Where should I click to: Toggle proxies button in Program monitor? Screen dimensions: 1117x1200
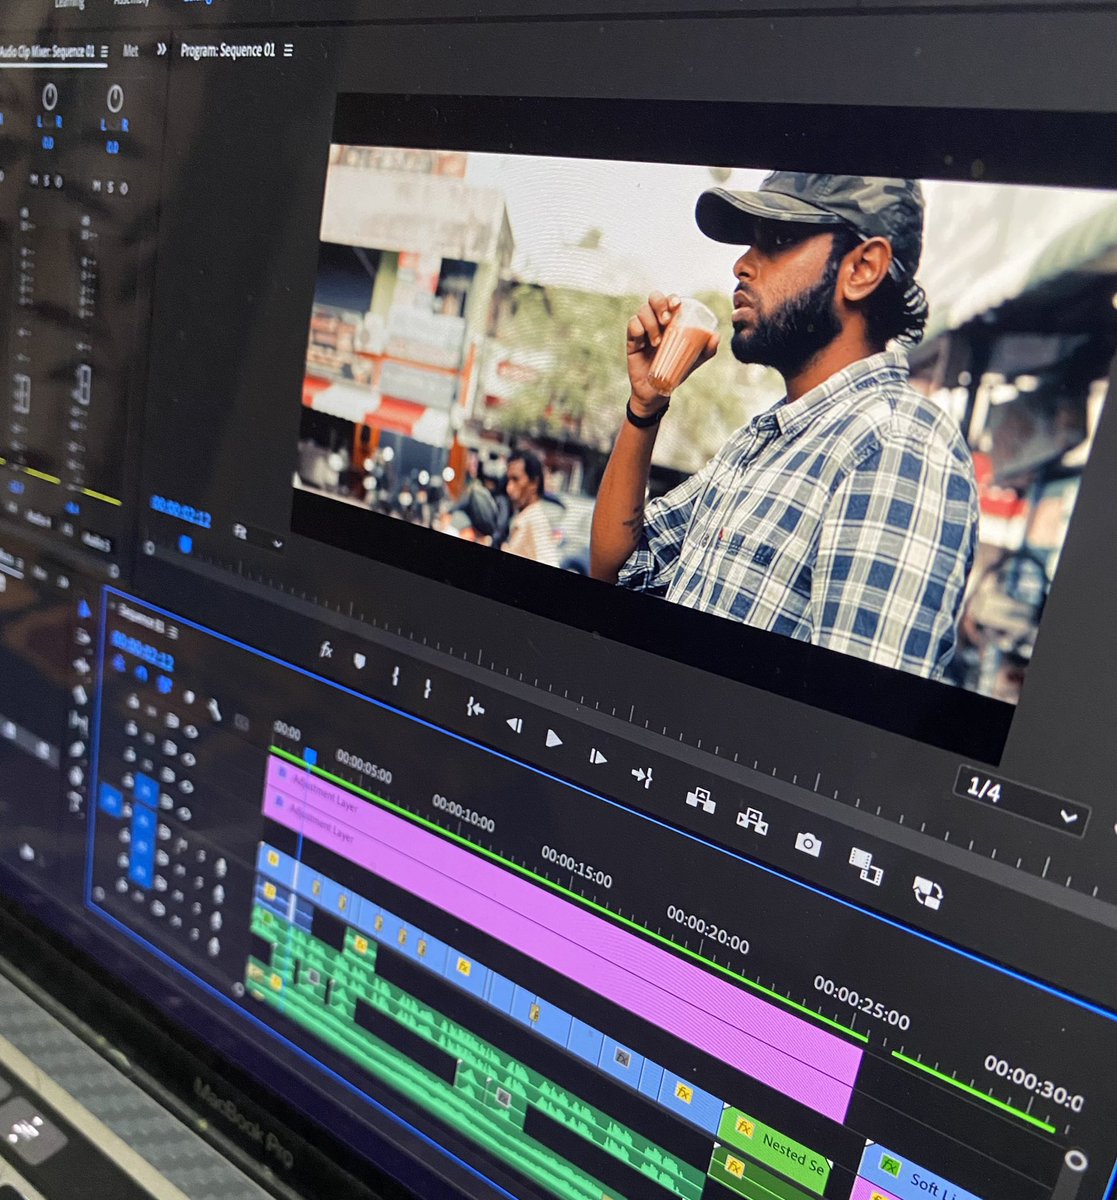click(928, 892)
